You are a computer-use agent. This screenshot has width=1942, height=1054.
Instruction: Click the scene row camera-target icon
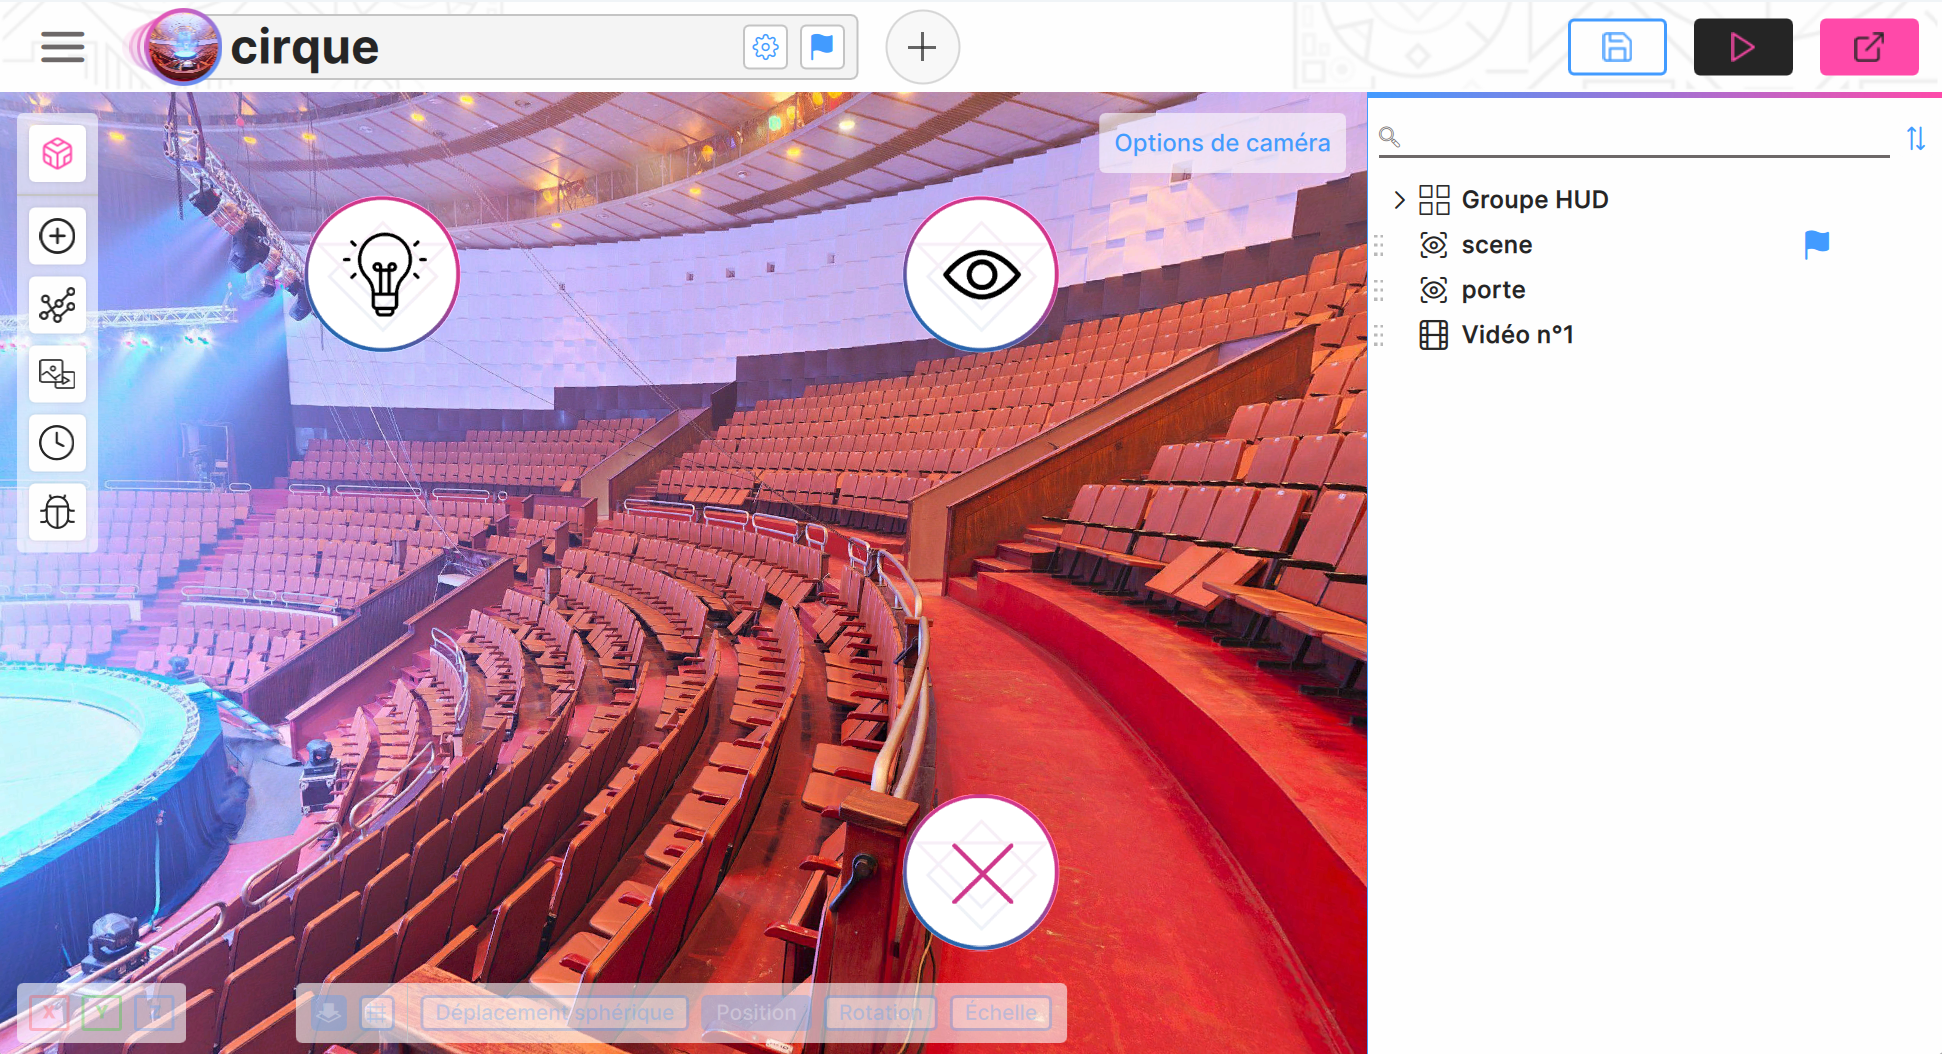1434,245
